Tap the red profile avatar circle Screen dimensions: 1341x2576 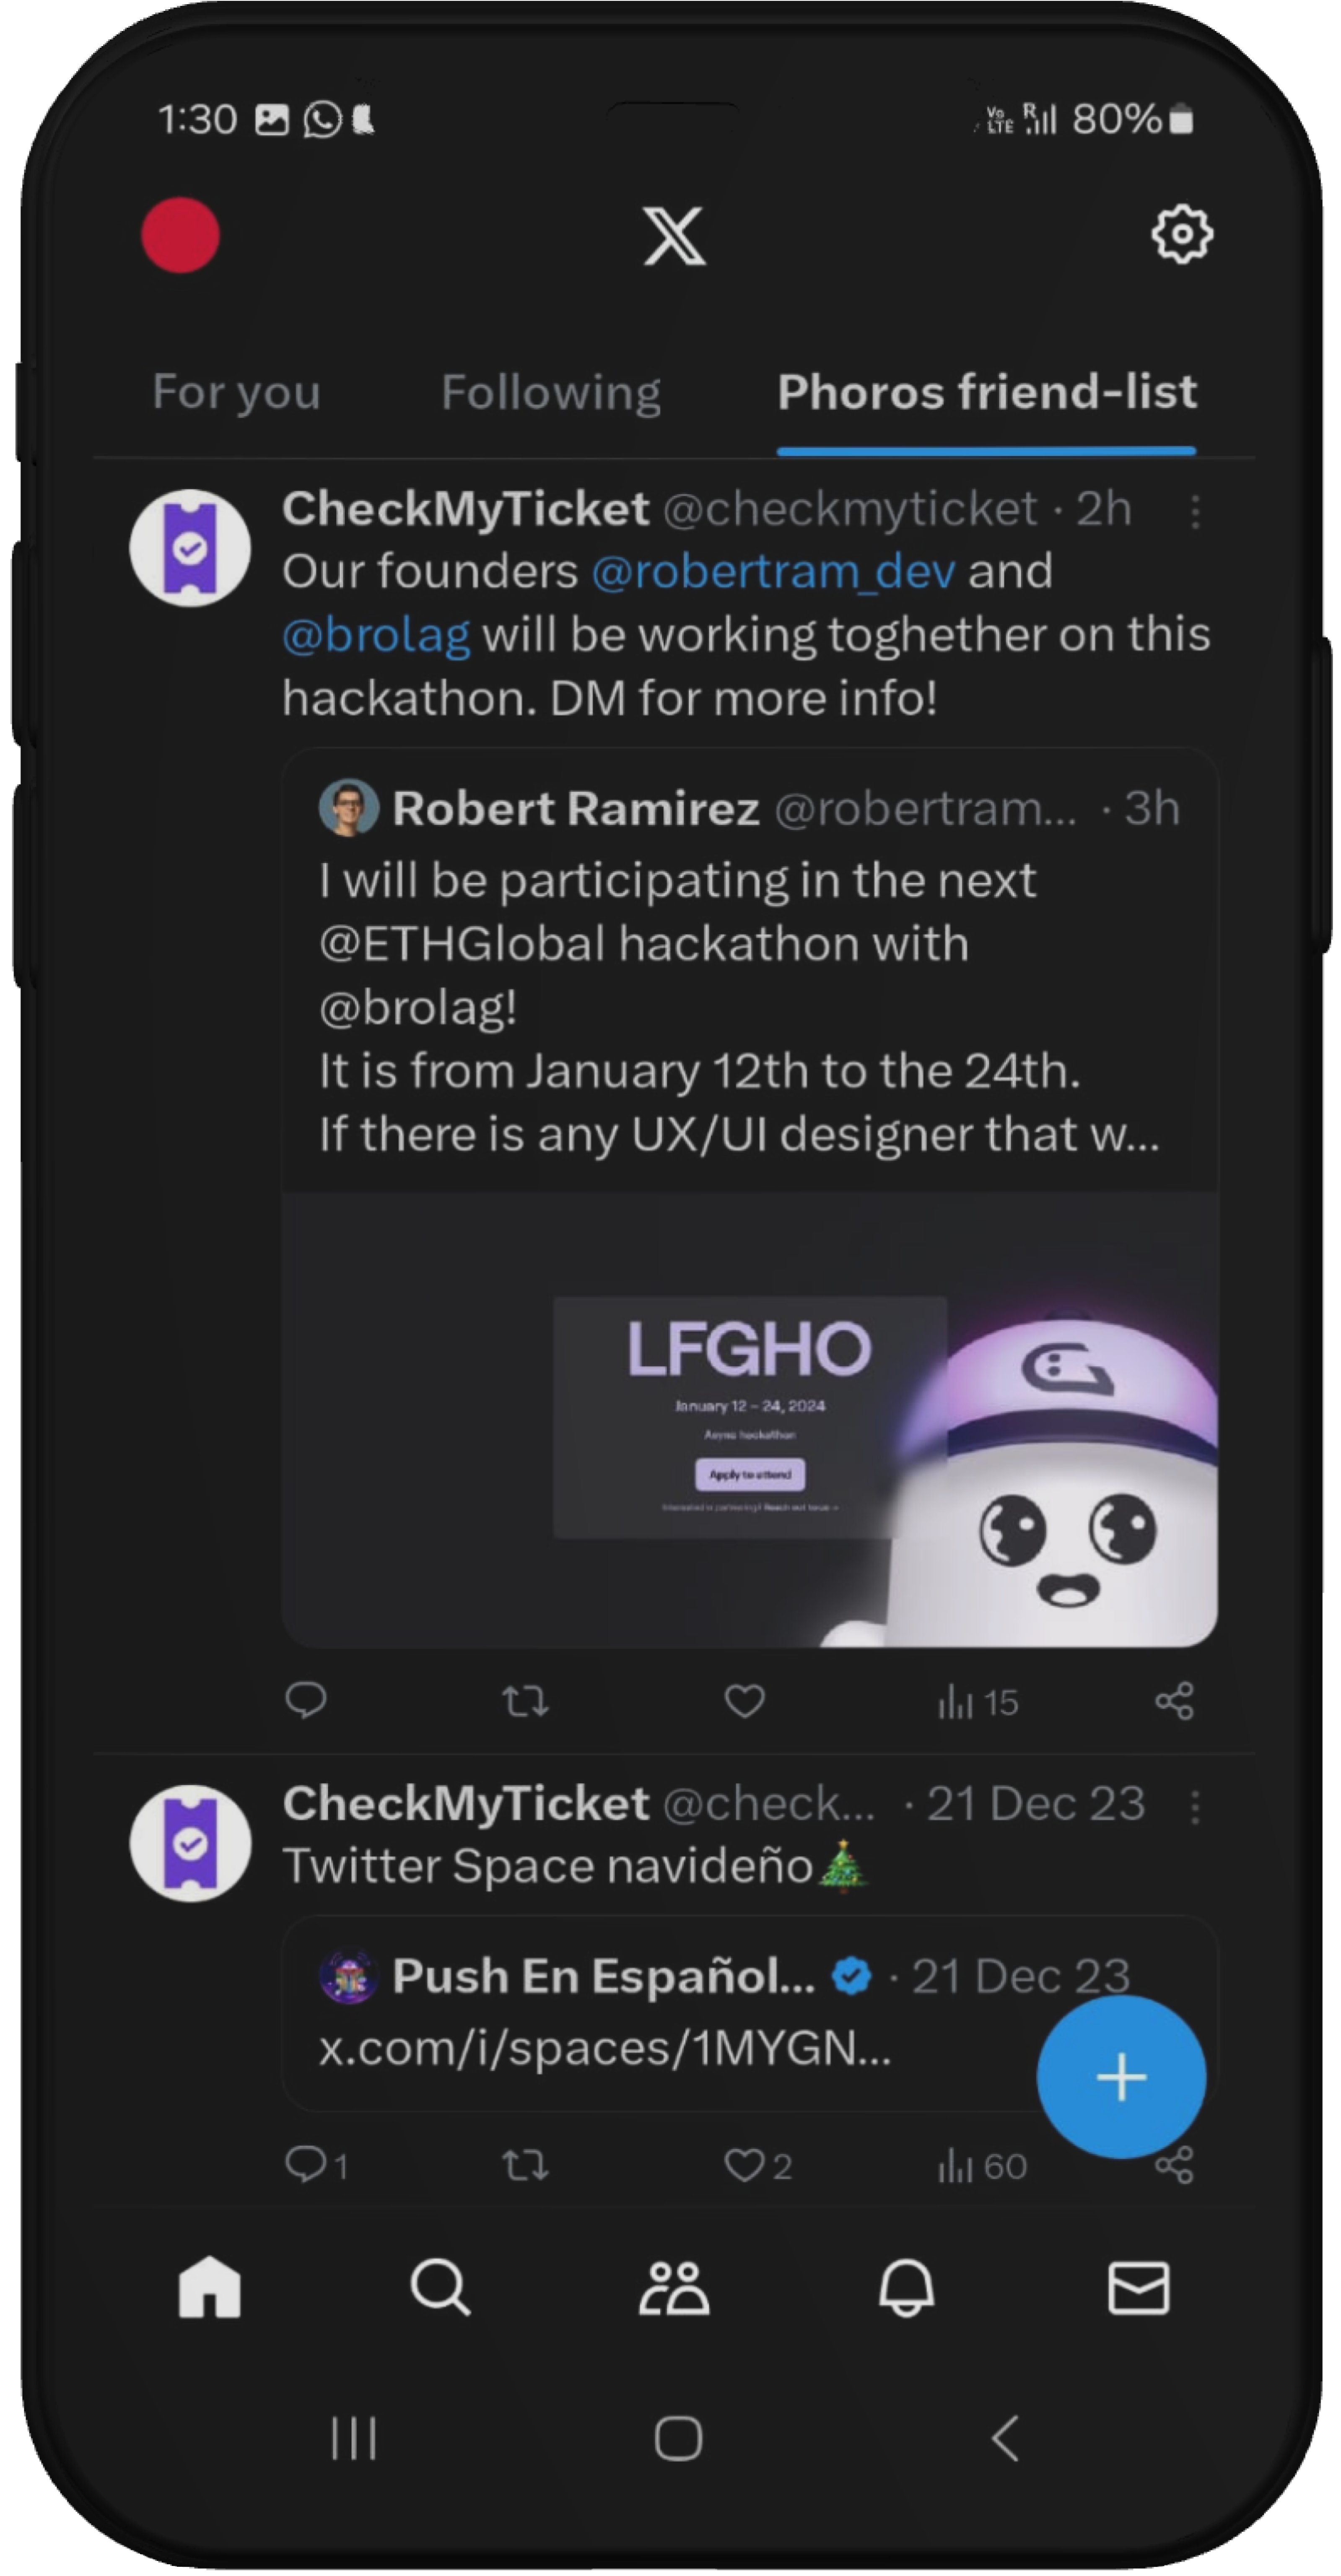[180, 235]
